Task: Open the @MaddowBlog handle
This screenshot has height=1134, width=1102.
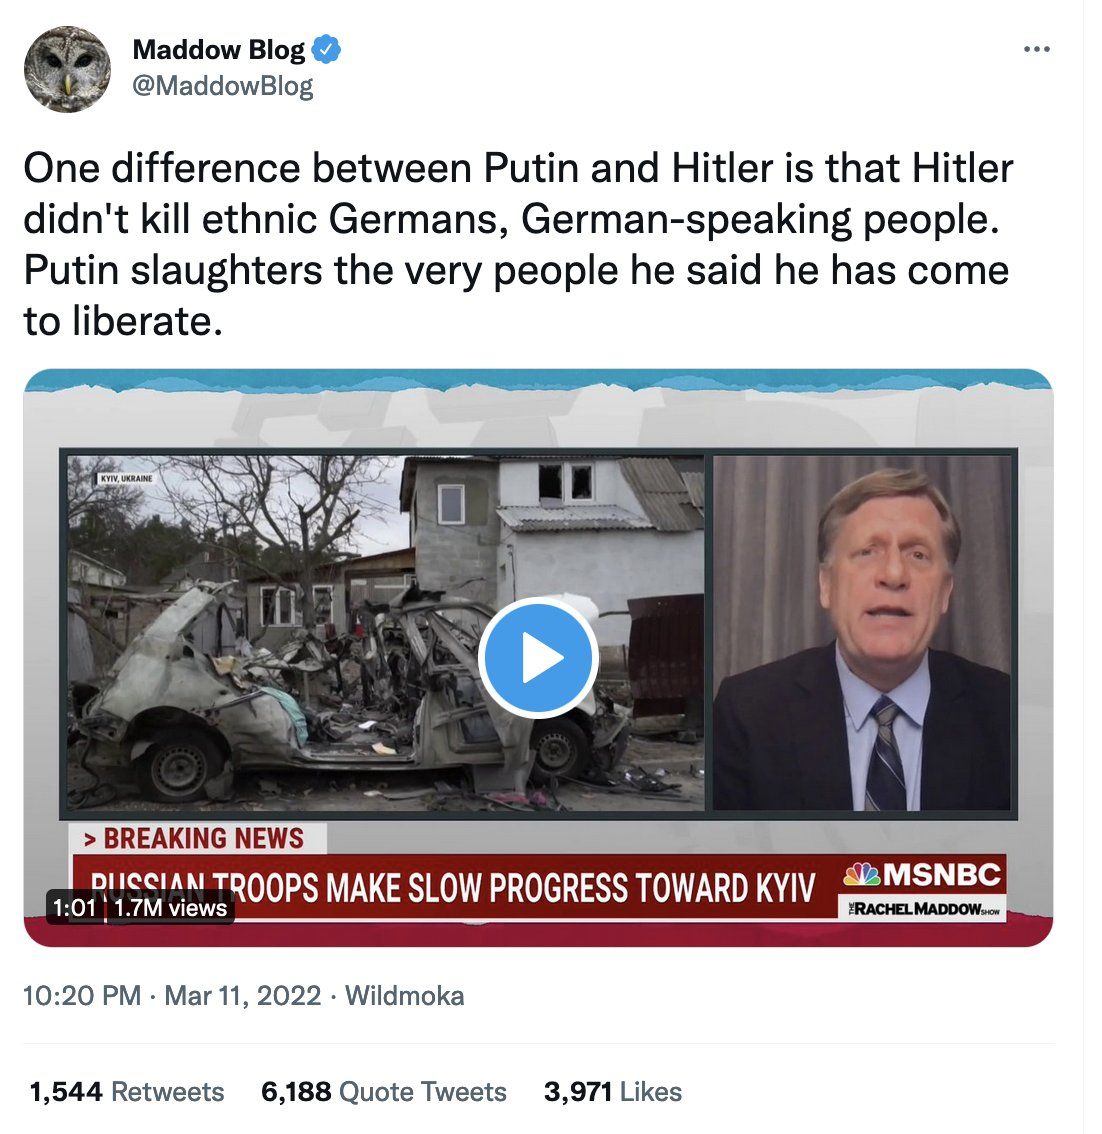Action: coord(223,86)
